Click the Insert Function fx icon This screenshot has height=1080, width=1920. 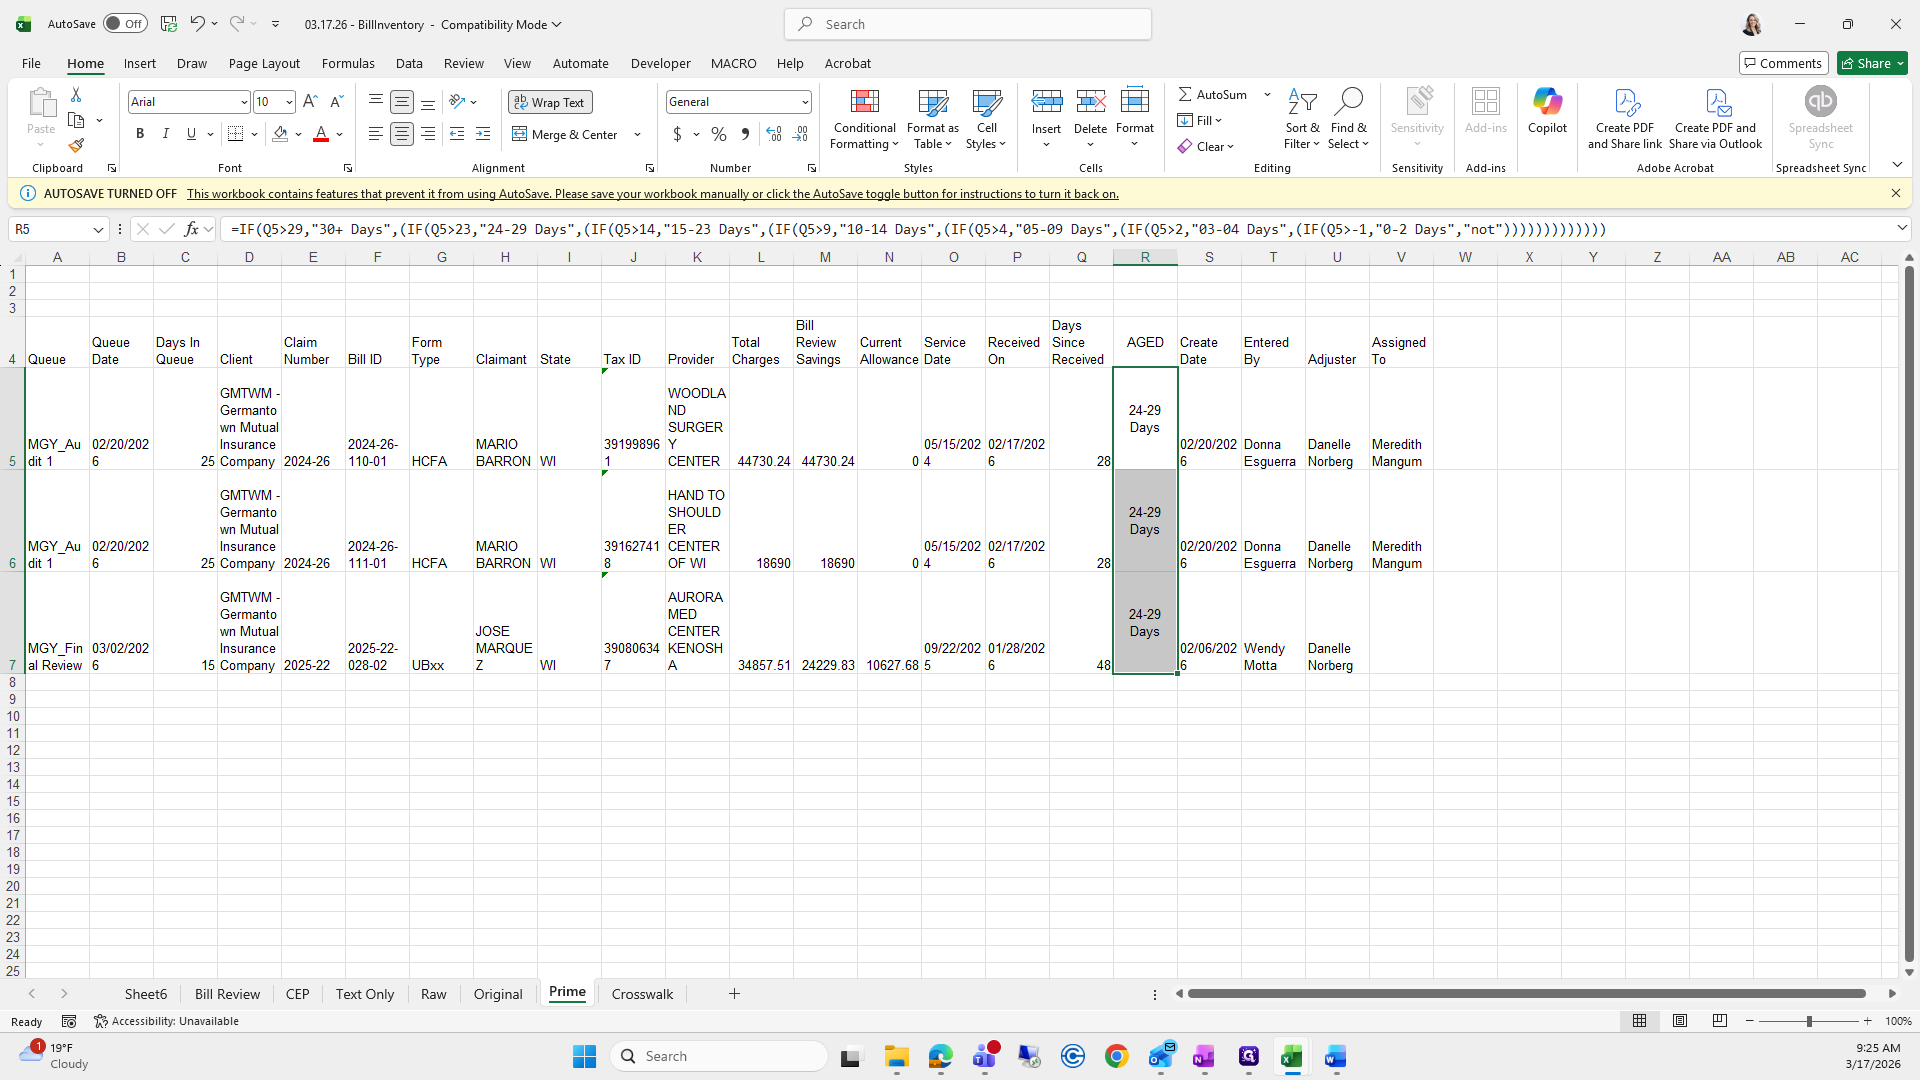pos(191,229)
